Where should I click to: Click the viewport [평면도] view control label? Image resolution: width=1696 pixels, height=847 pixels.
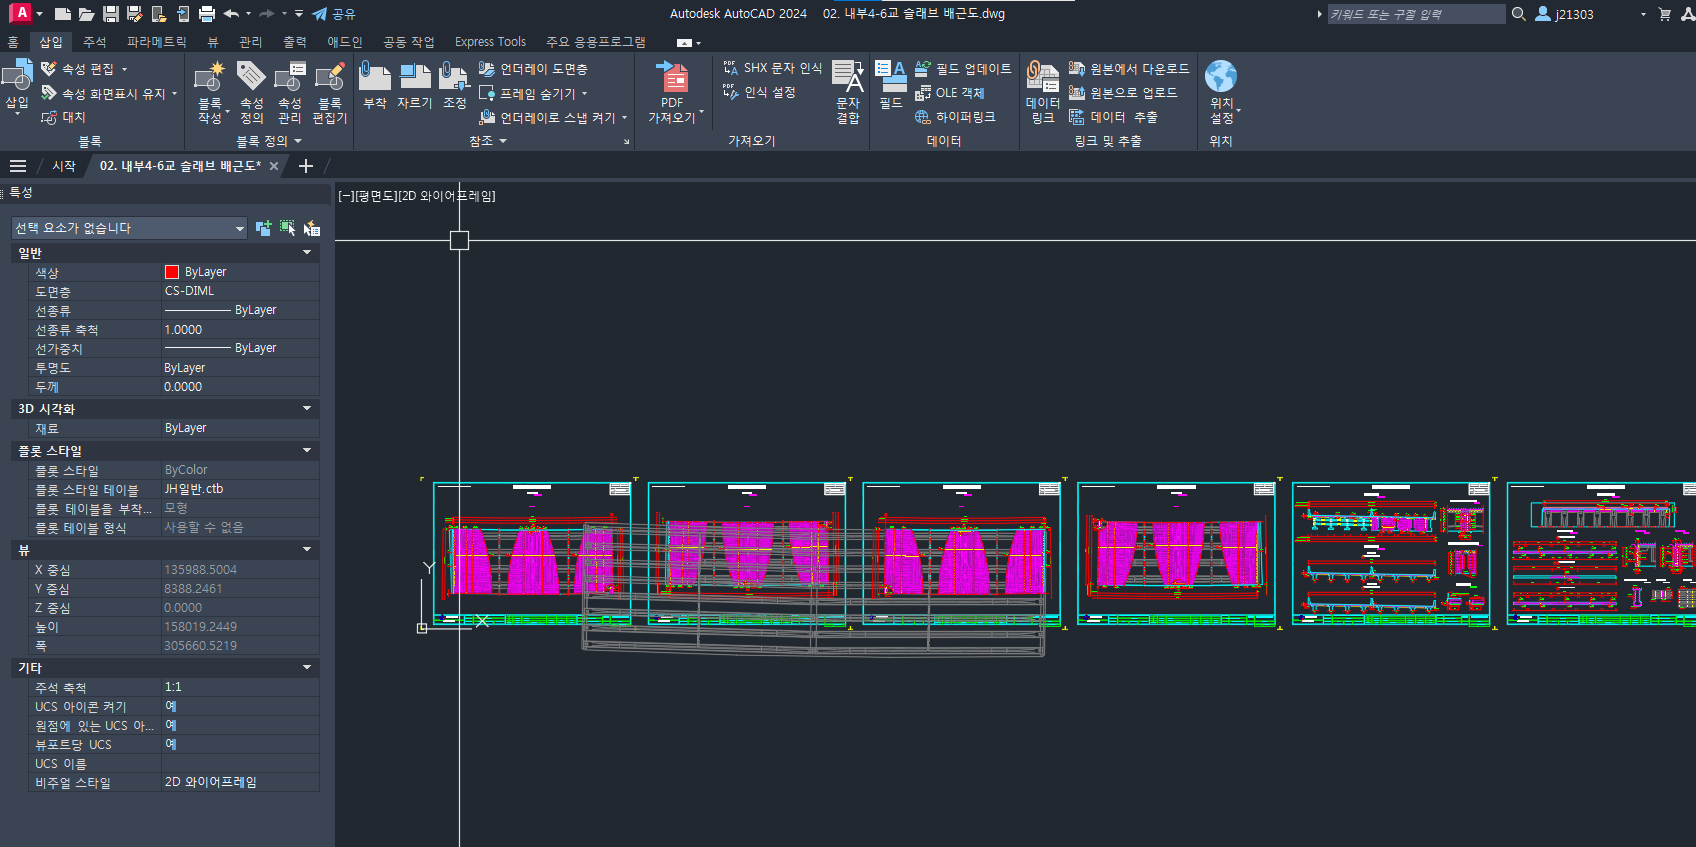[x=376, y=196]
